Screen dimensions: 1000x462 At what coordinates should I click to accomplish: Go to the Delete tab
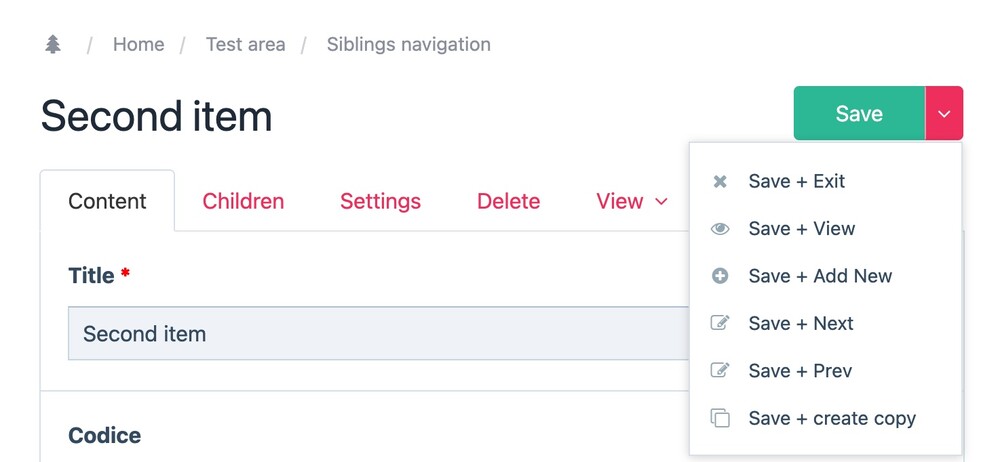click(x=508, y=201)
